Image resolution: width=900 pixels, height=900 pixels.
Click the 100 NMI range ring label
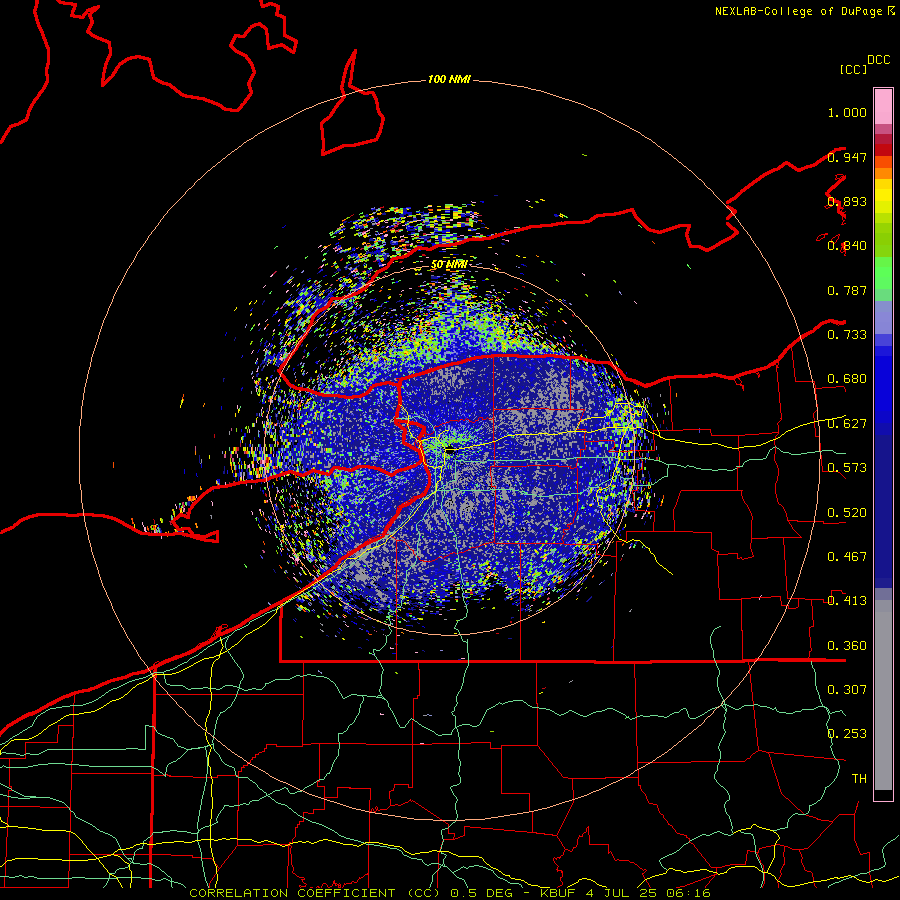click(449, 79)
